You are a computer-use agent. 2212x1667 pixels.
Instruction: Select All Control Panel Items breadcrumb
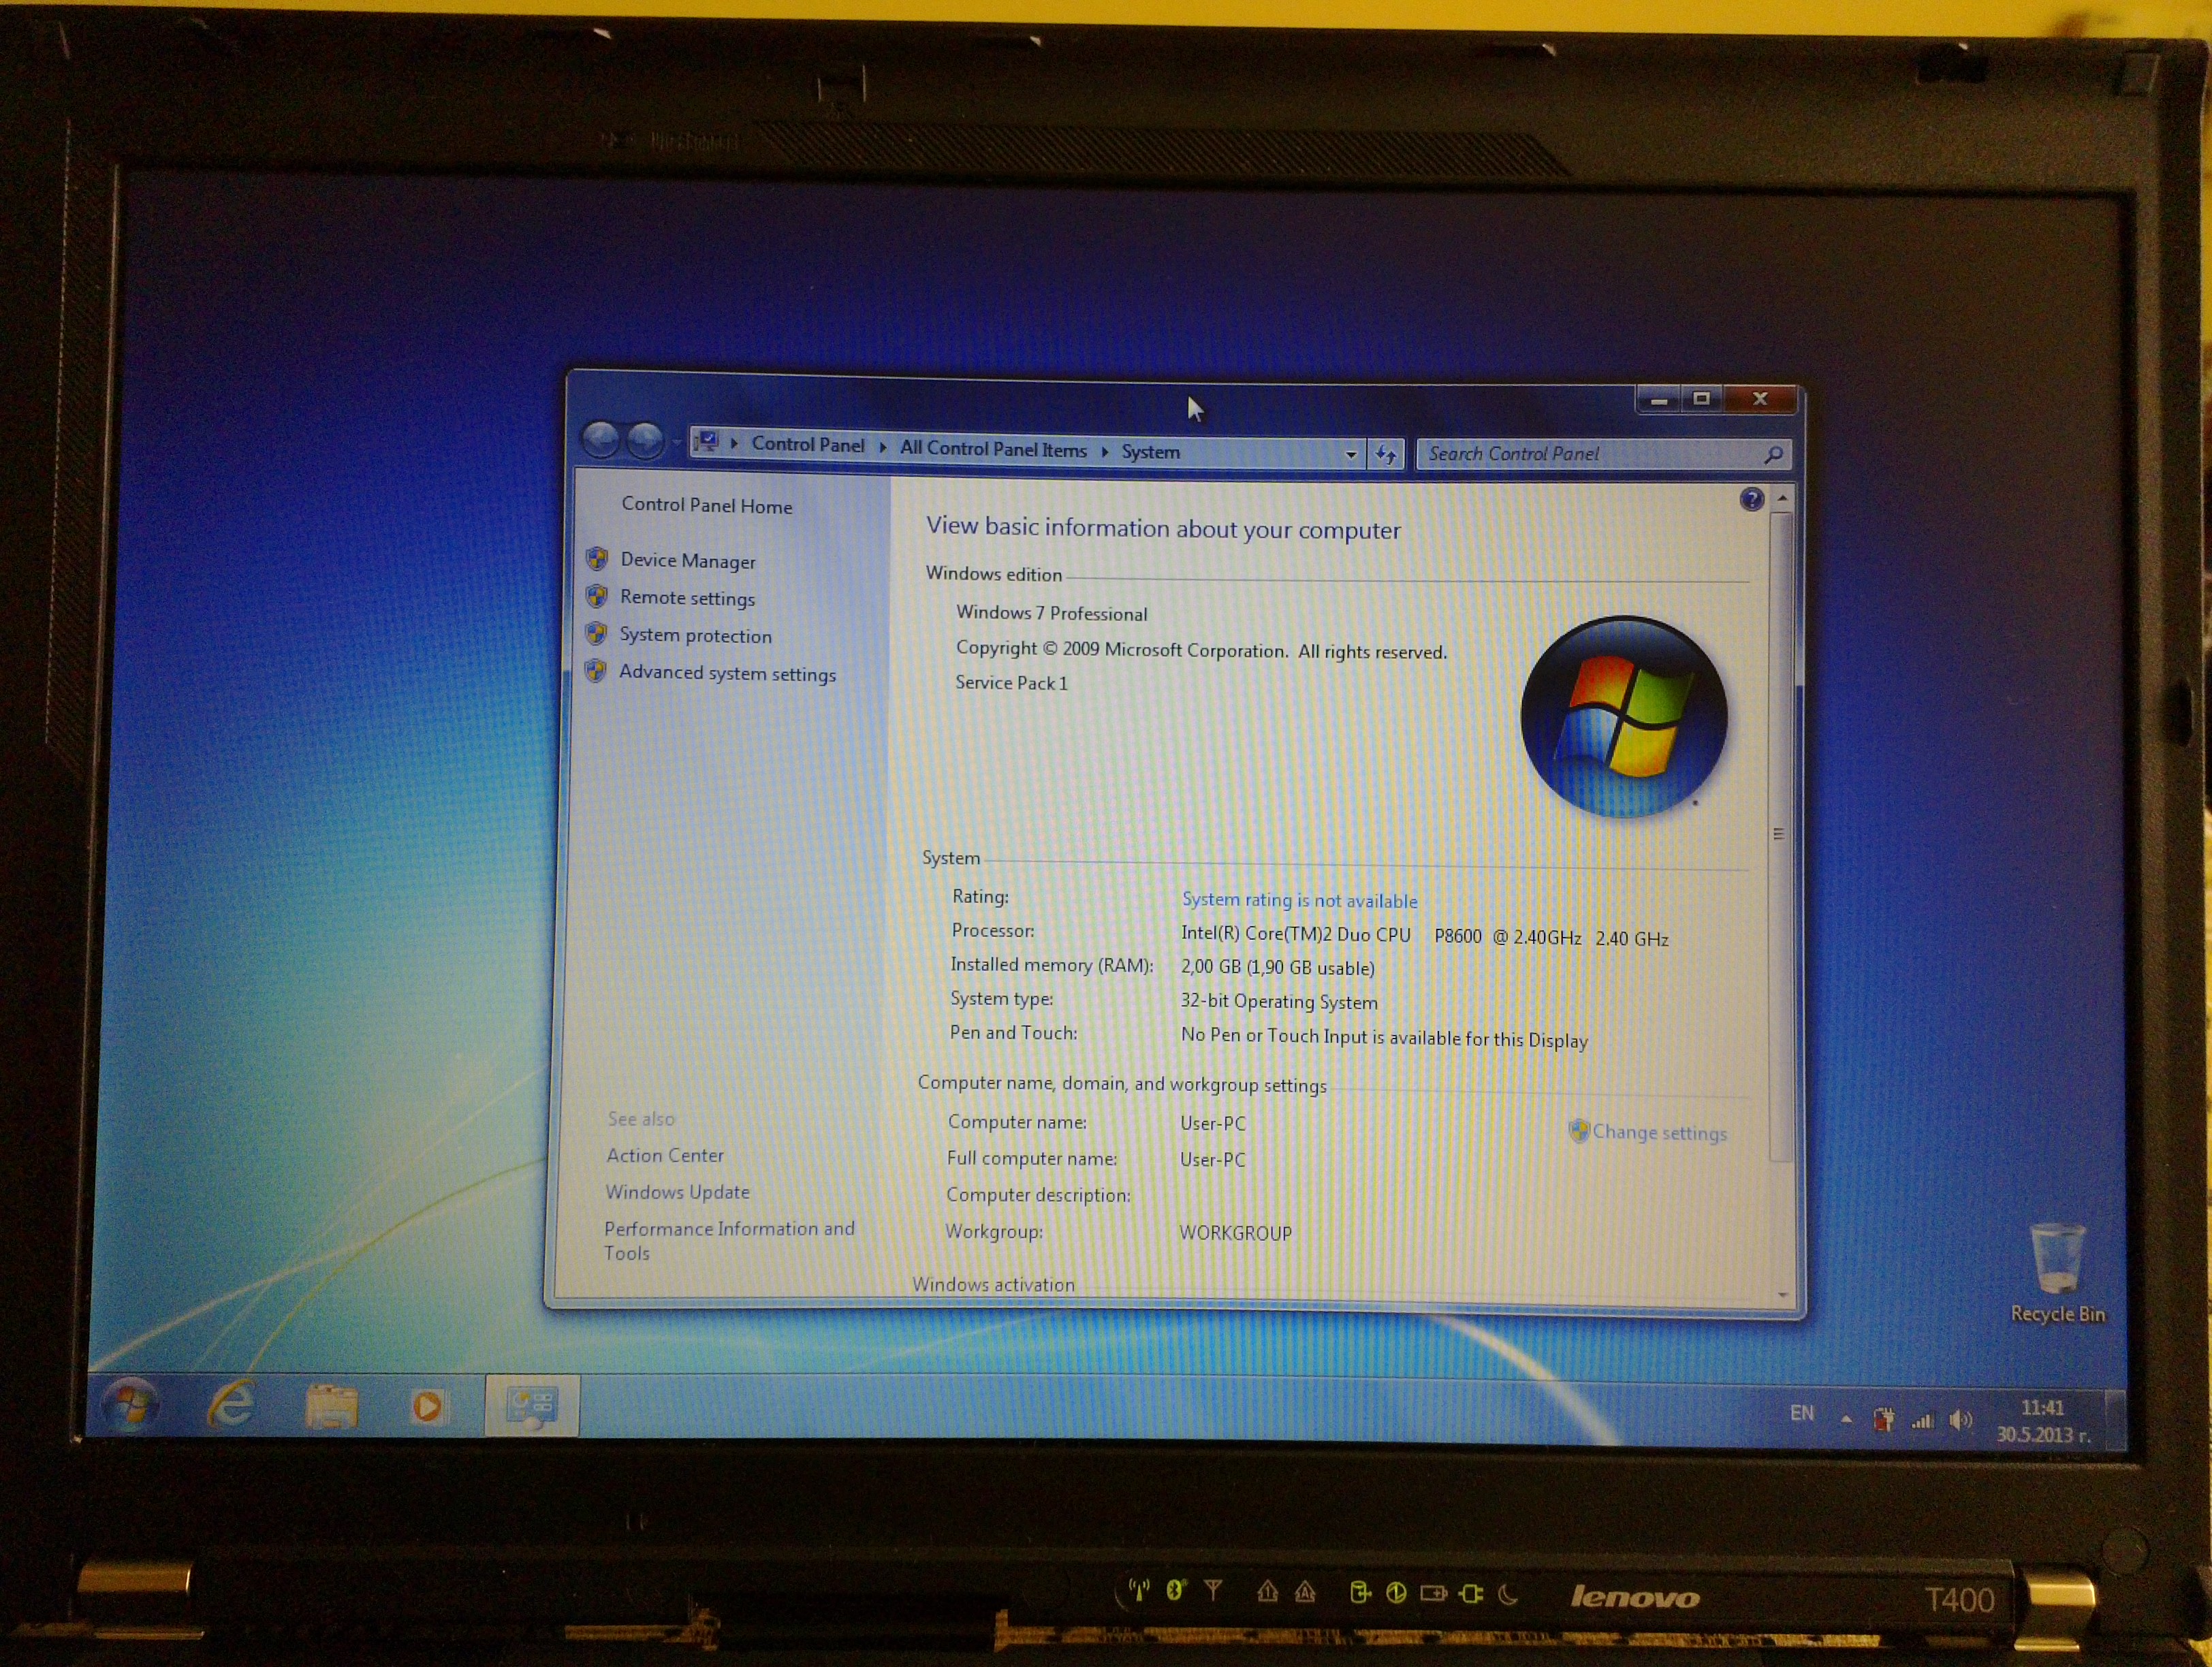click(x=992, y=449)
